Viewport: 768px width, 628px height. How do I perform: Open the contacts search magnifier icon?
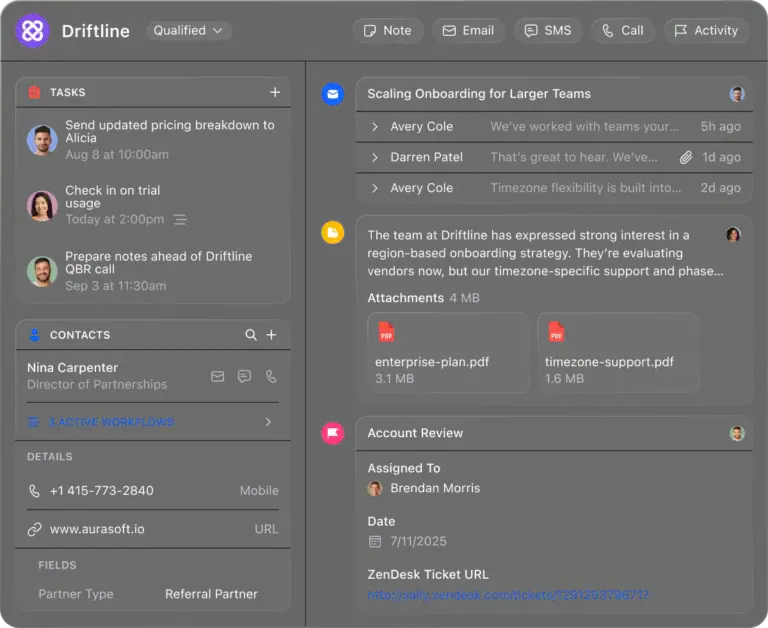tap(251, 335)
